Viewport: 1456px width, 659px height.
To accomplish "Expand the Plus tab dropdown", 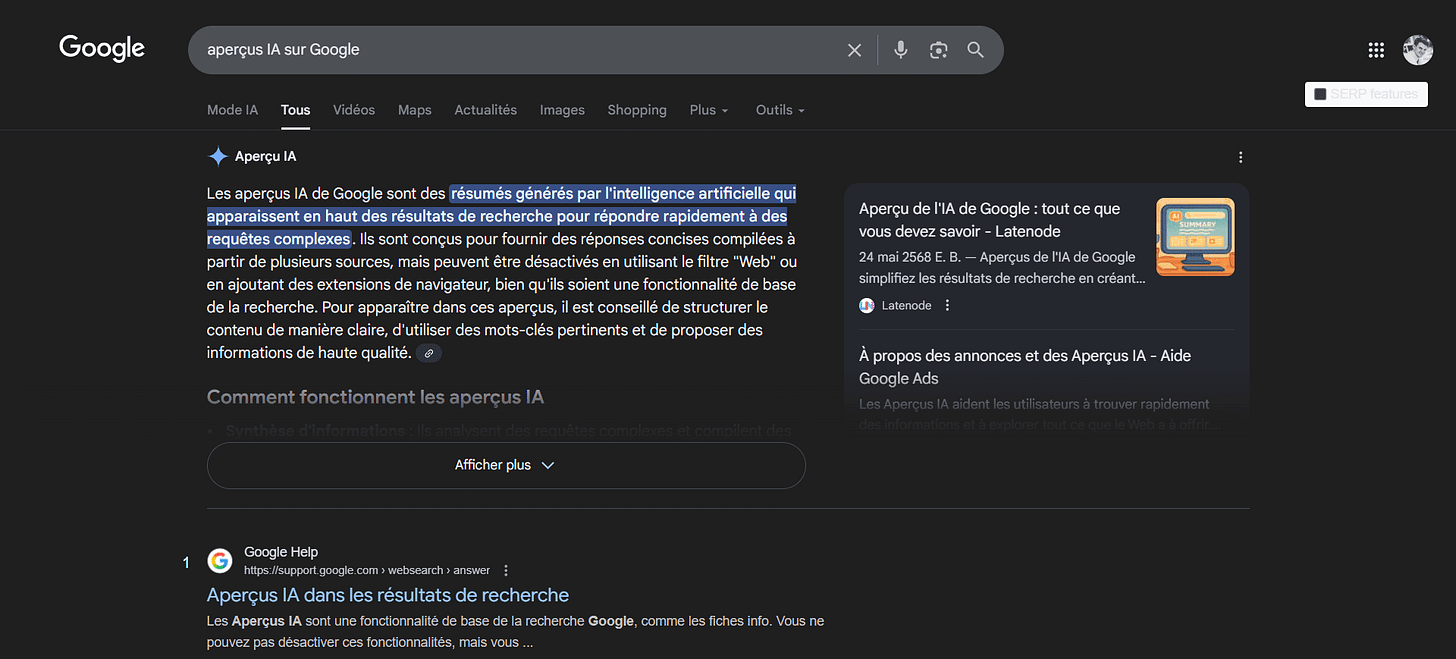I will click(x=709, y=110).
